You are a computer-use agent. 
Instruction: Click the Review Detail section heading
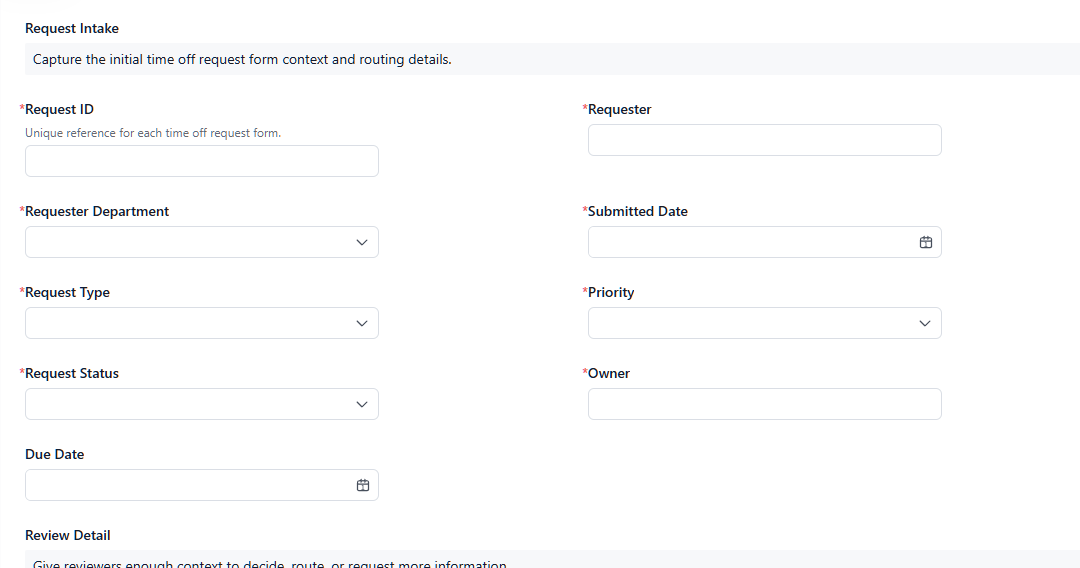pos(68,535)
